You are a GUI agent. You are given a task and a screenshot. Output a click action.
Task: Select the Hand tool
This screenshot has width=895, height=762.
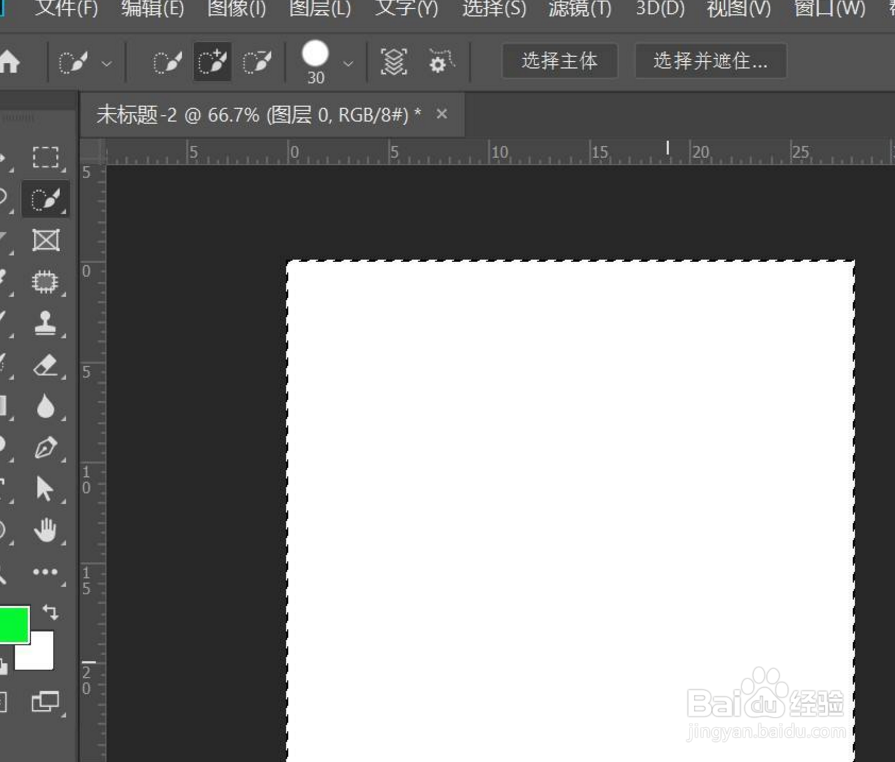click(x=46, y=530)
